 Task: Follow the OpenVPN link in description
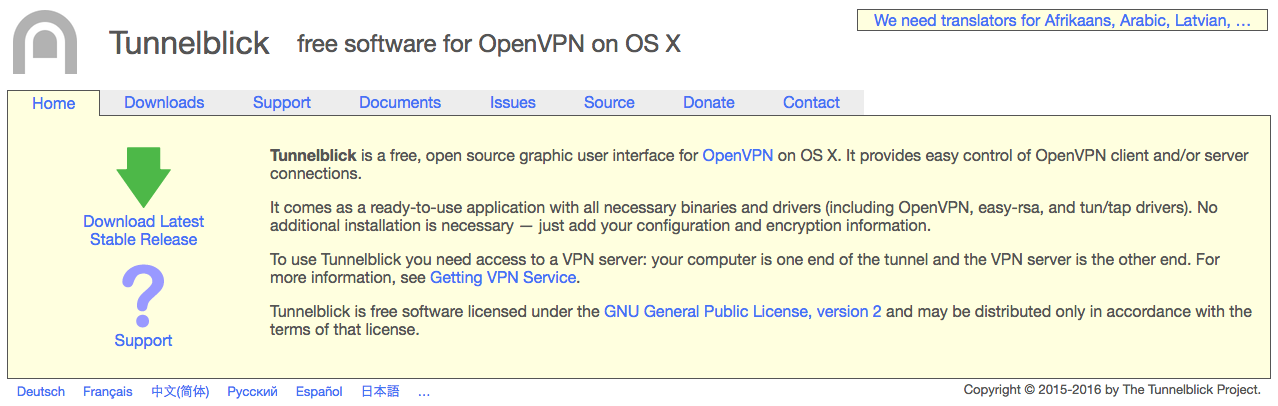pyautogui.click(x=738, y=155)
